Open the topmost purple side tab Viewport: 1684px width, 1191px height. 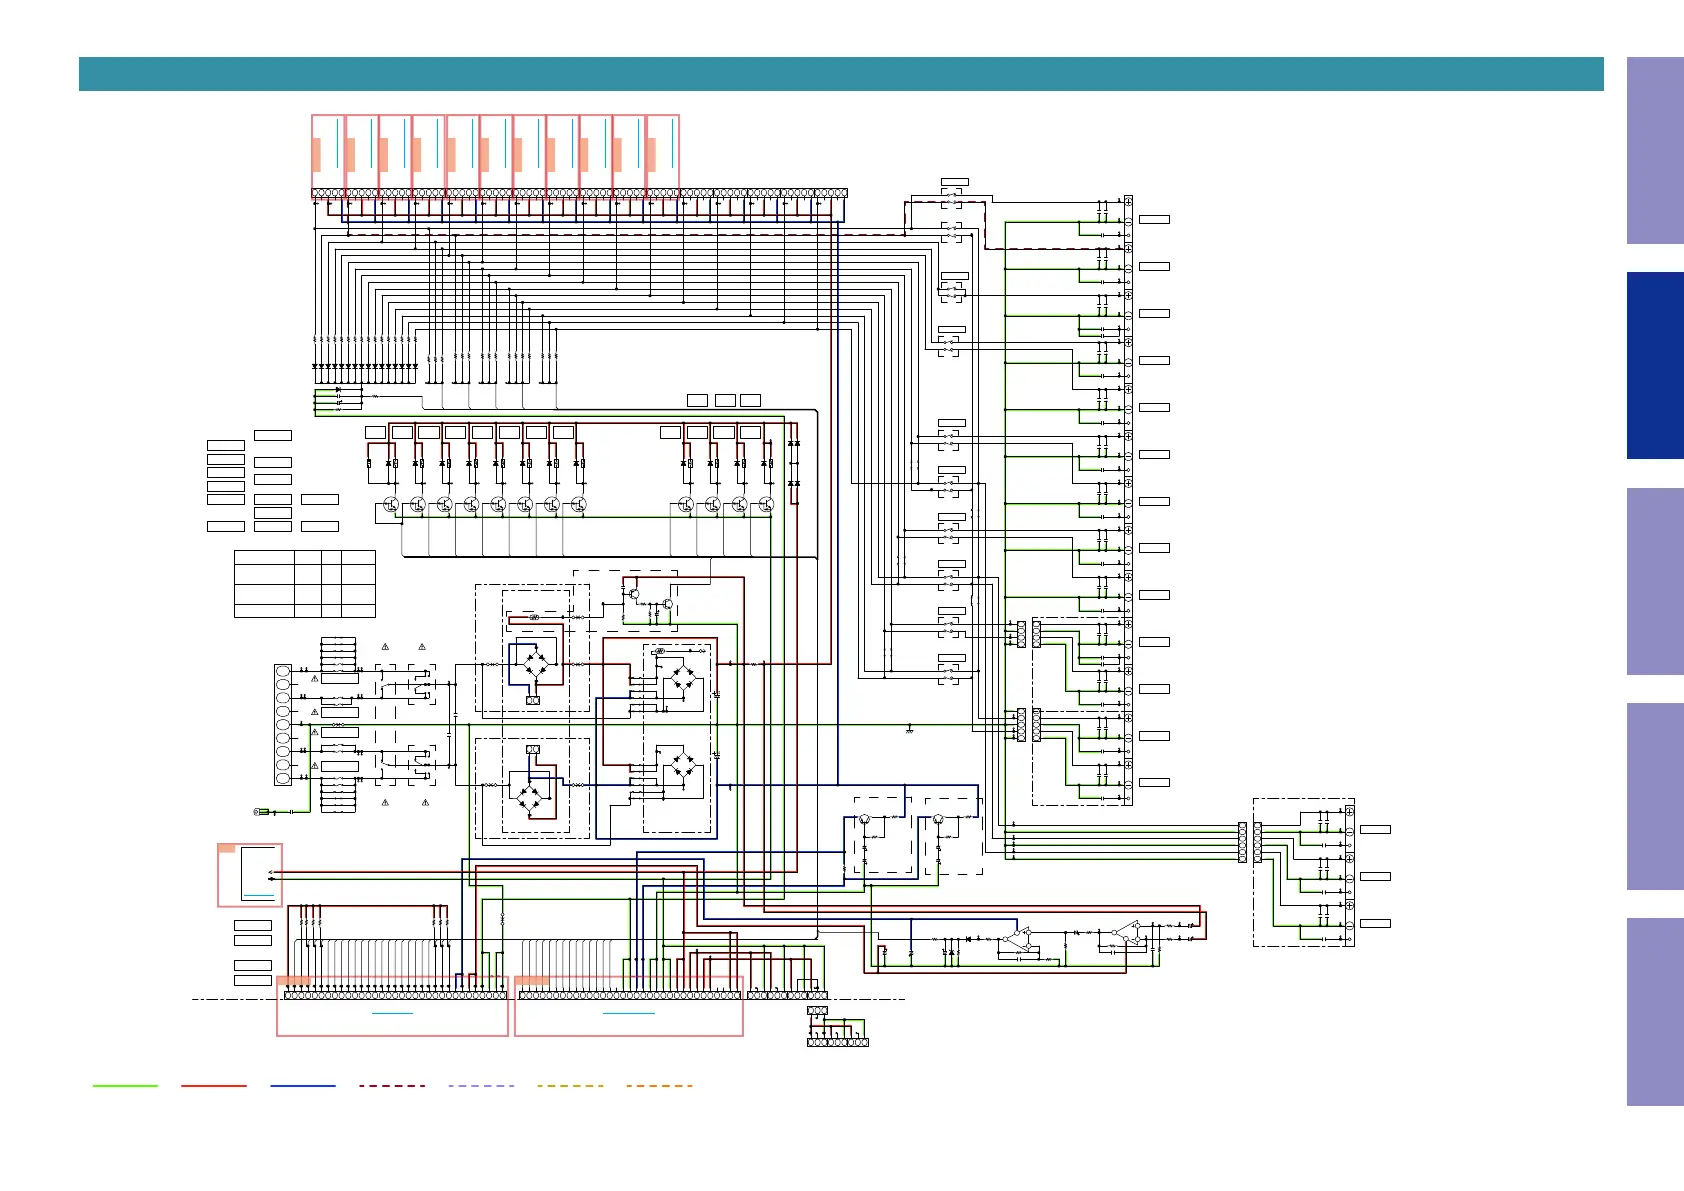[x=1654, y=150]
